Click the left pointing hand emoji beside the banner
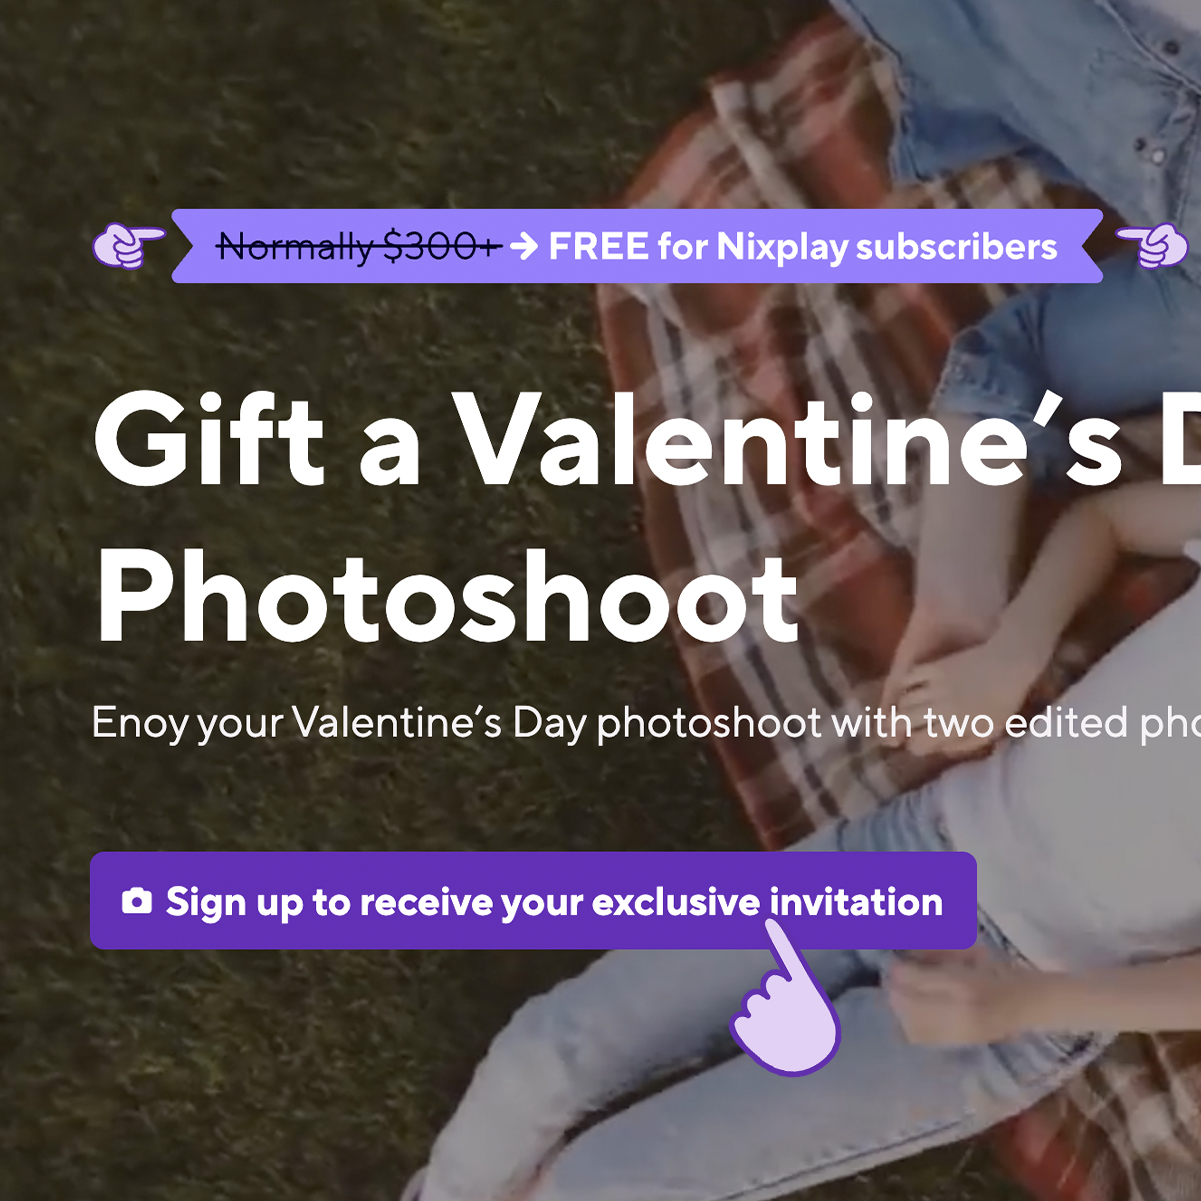This screenshot has height=1201, width=1201. point(129,246)
